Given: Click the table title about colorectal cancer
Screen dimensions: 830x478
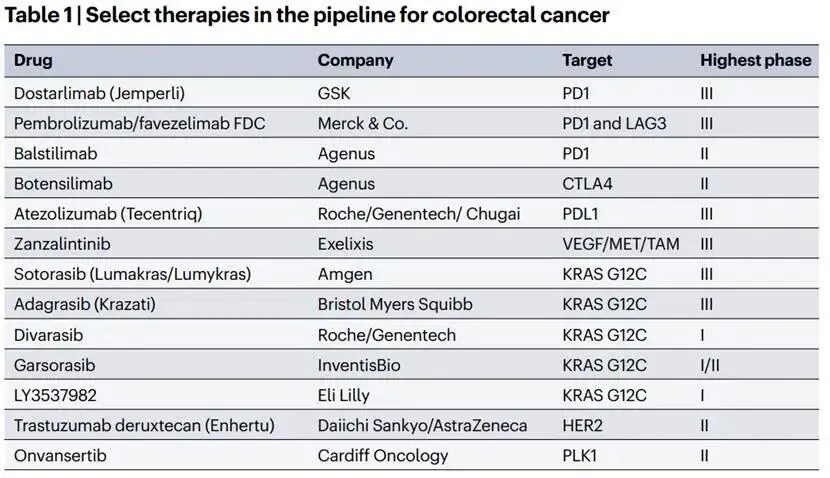Looking at the screenshot, I should click(308, 15).
